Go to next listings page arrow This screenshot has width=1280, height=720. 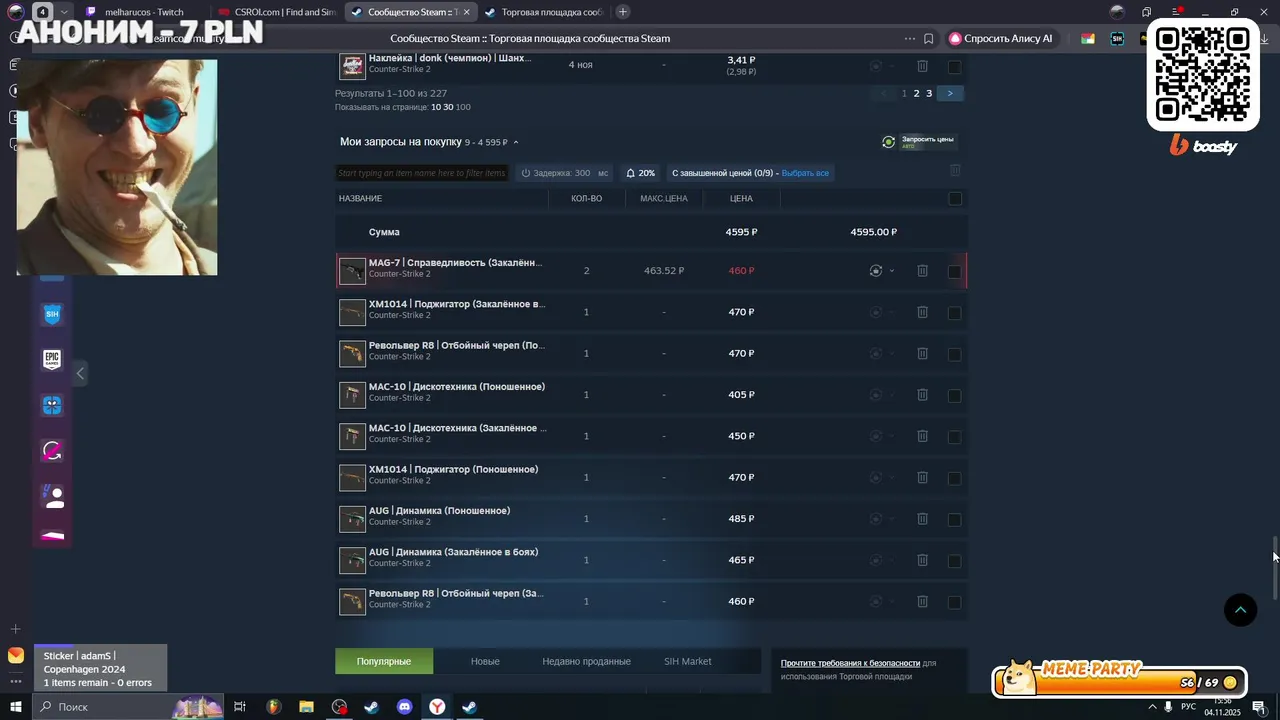(x=949, y=93)
